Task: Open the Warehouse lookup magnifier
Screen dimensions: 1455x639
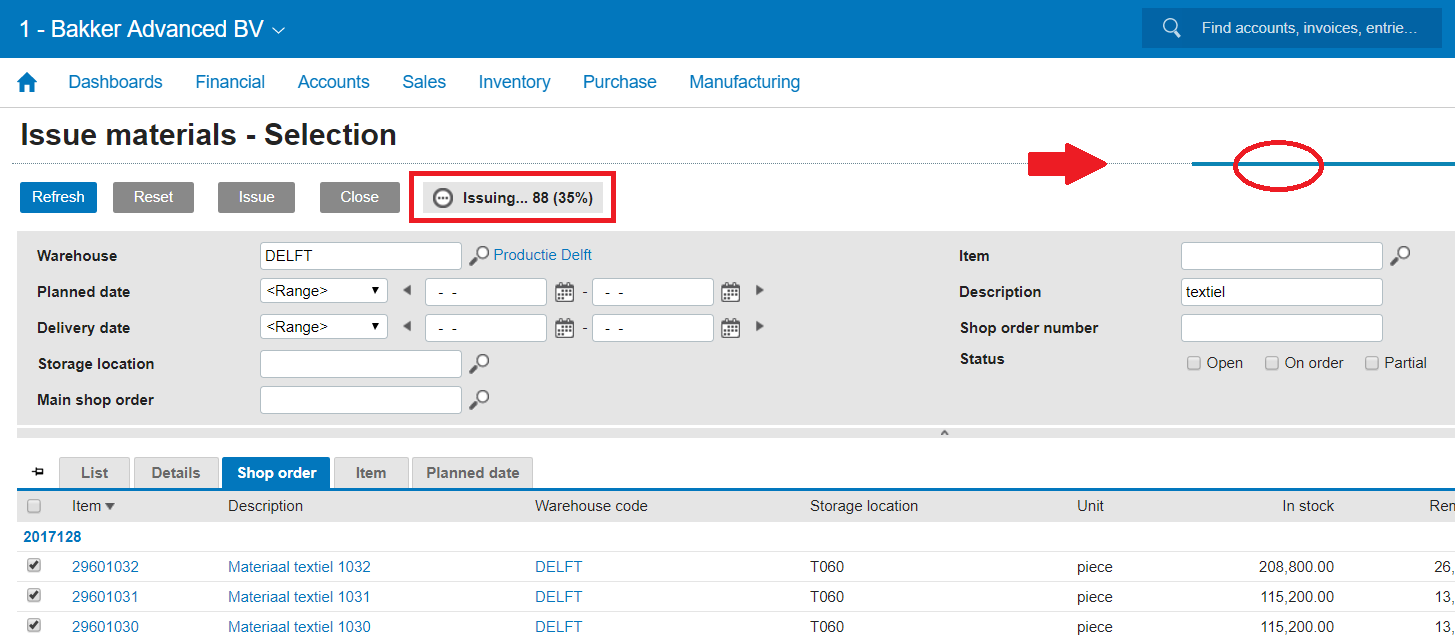Action: tap(480, 256)
